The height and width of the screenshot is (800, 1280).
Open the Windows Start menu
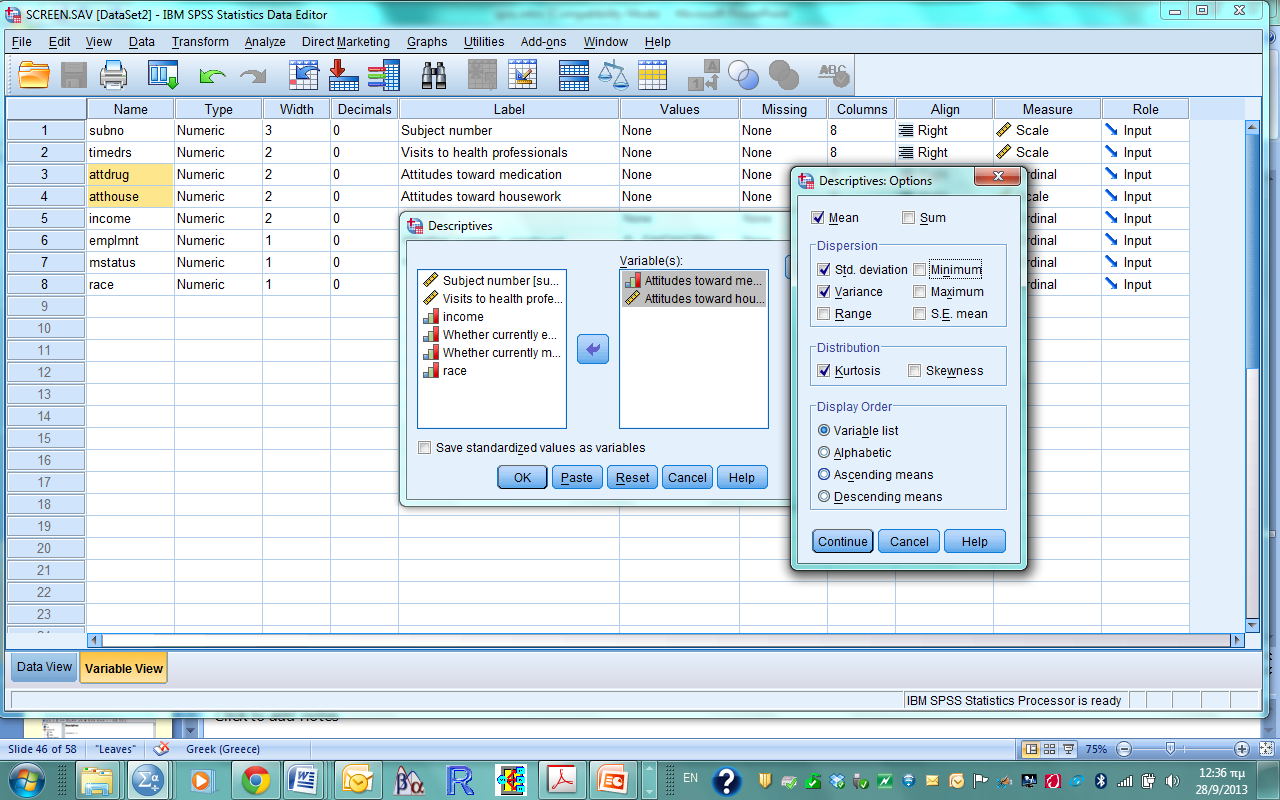pyautogui.click(x=27, y=779)
